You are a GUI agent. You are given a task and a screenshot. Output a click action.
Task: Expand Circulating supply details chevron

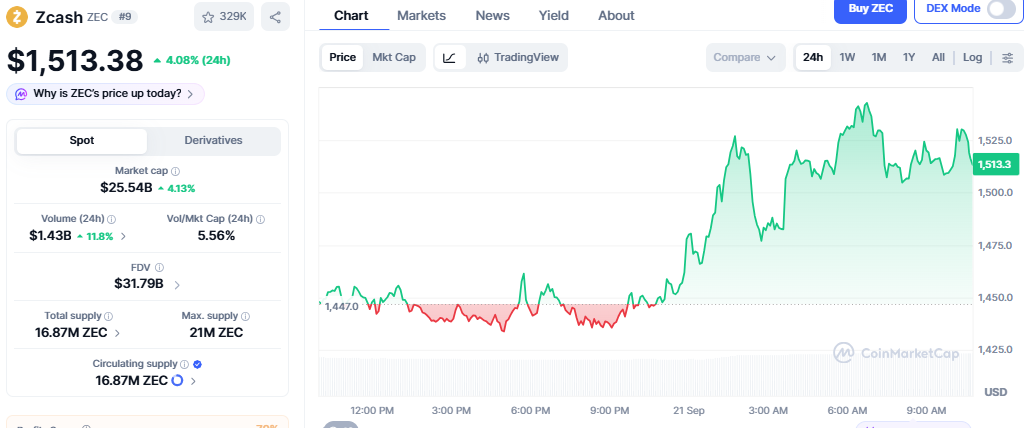[193, 380]
